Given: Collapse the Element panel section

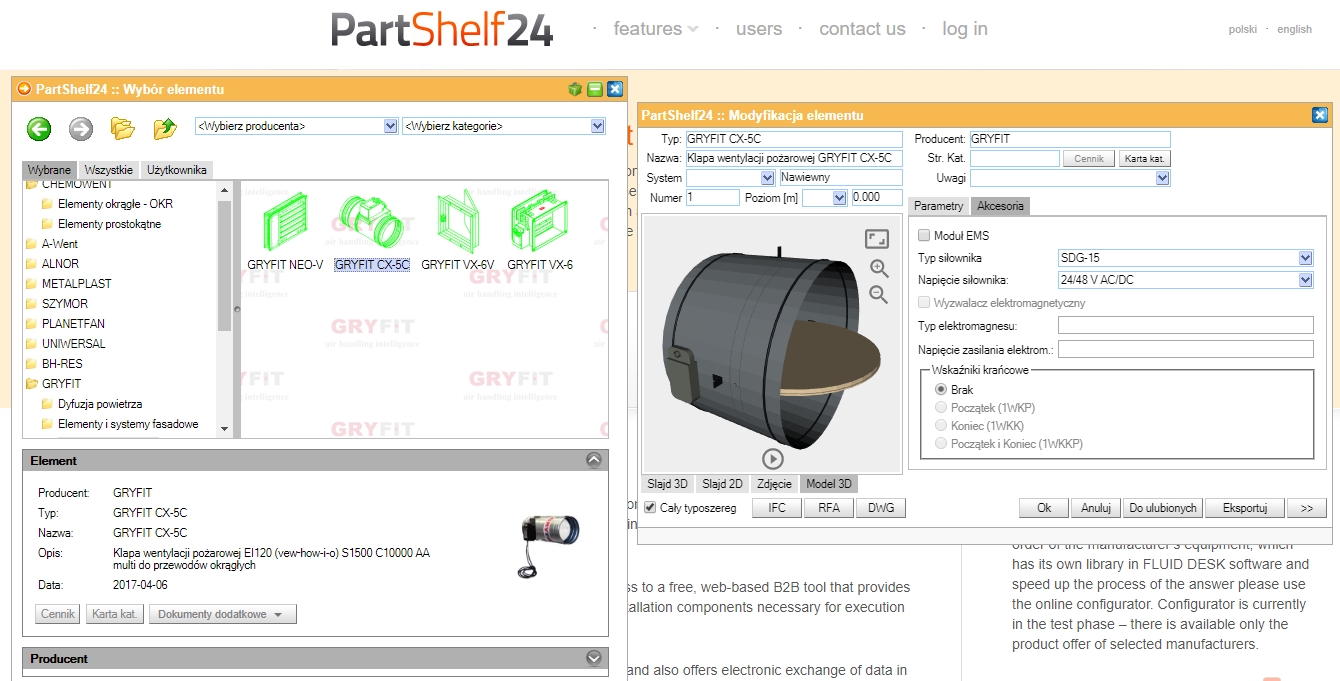Looking at the screenshot, I should pyautogui.click(x=594, y=461).
